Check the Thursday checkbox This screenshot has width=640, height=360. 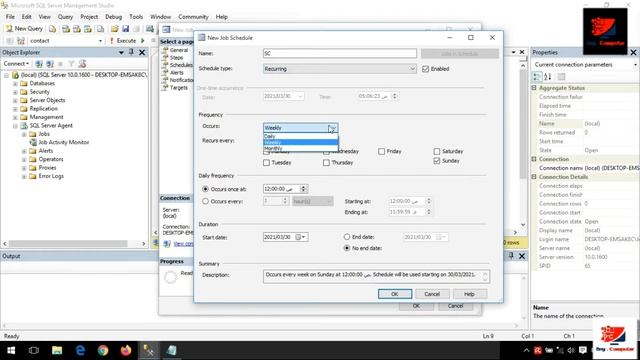pos(326,163)
